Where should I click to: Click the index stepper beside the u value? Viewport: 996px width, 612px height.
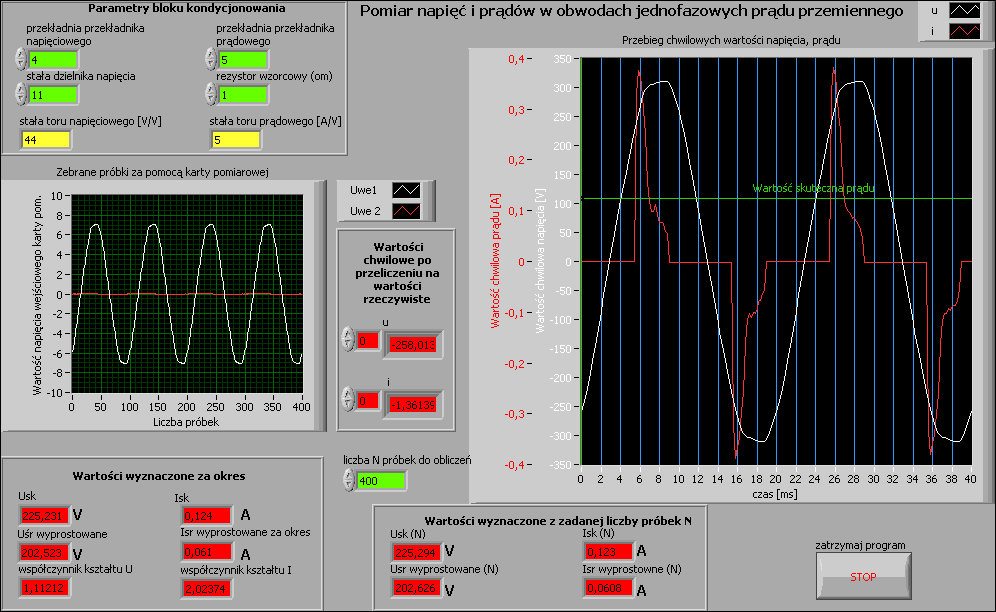point(347,340)
